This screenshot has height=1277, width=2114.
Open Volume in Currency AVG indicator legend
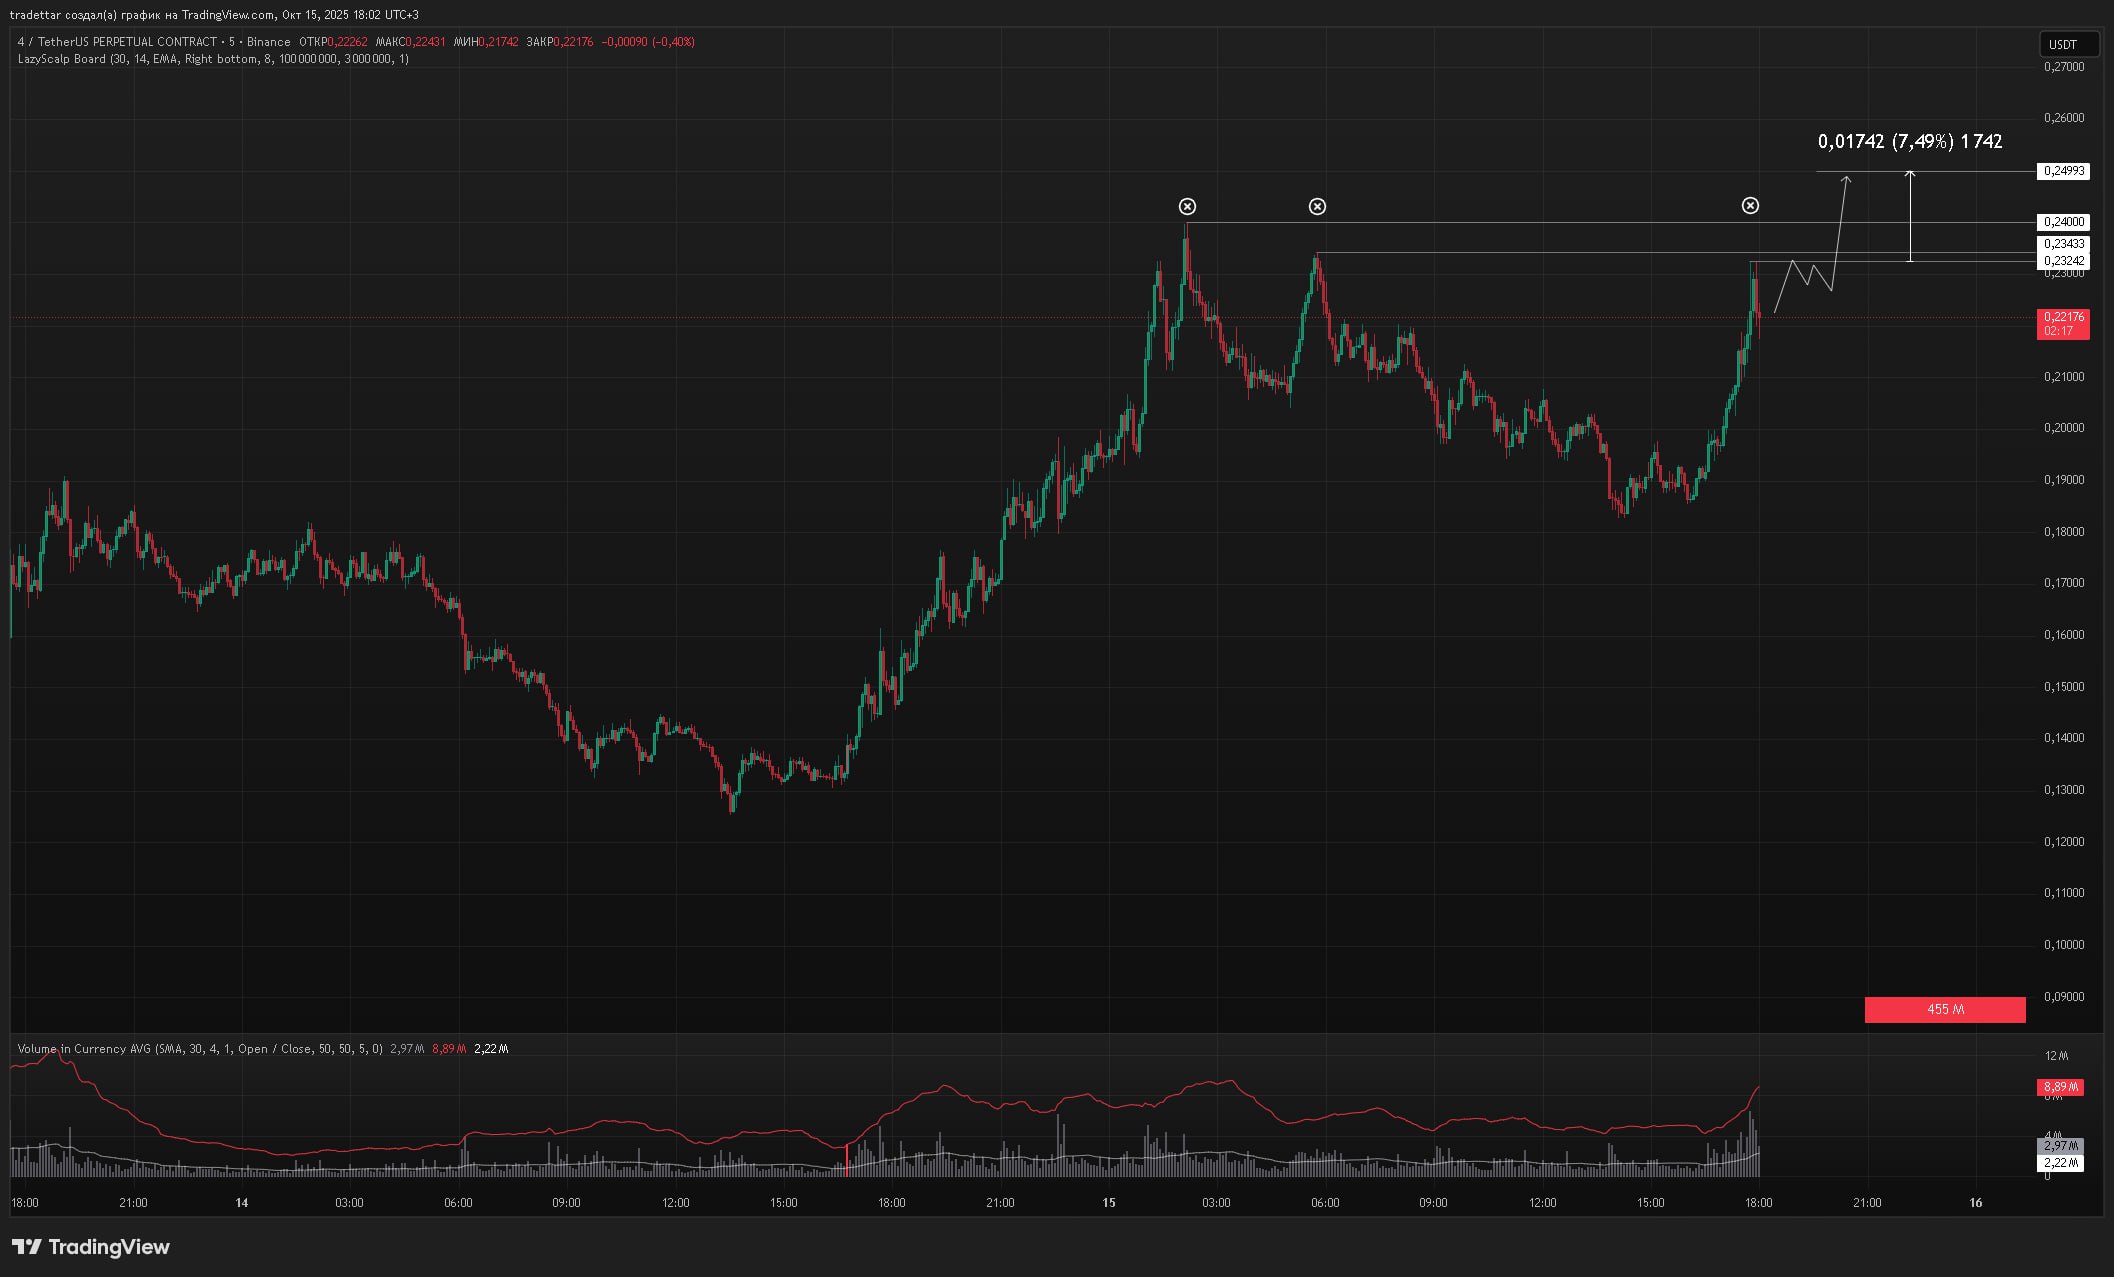[x=85, y=1049]
